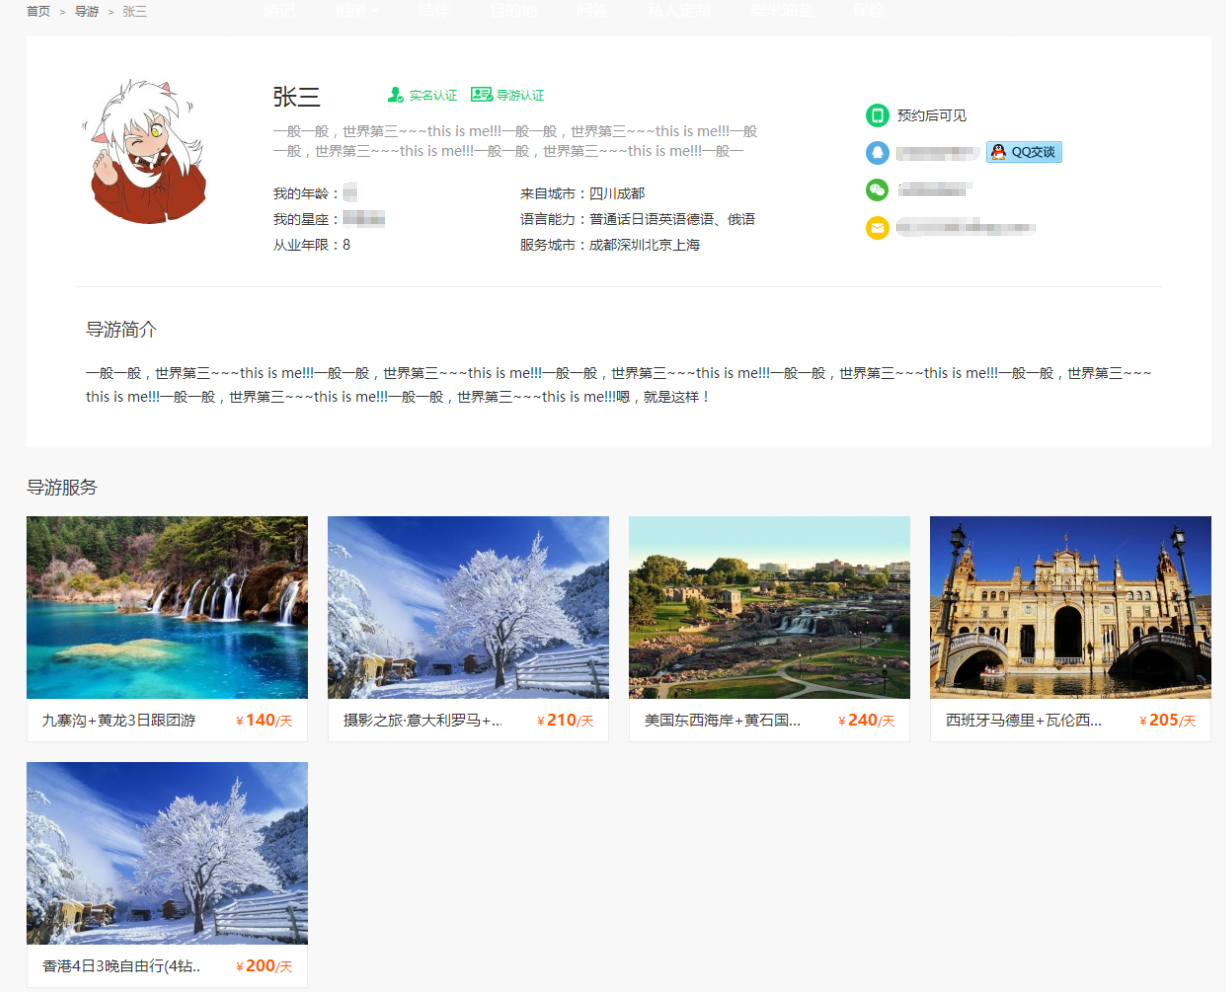The width and height of the screenshot is (1226, 992).
Task: Click the 九寨沟+黄龙3日跟团游 title text
Action: [x=119, y=720]
